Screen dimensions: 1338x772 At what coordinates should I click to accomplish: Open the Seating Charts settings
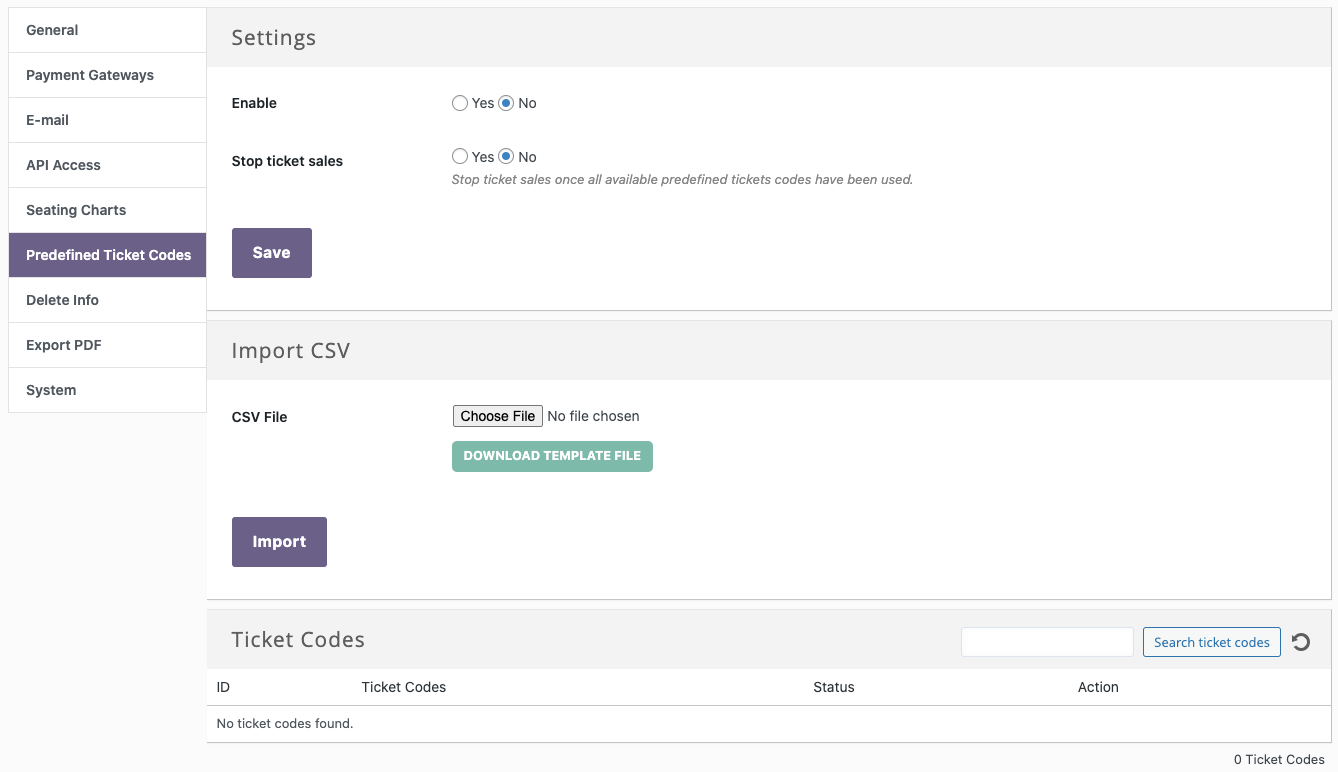(76, 210)
